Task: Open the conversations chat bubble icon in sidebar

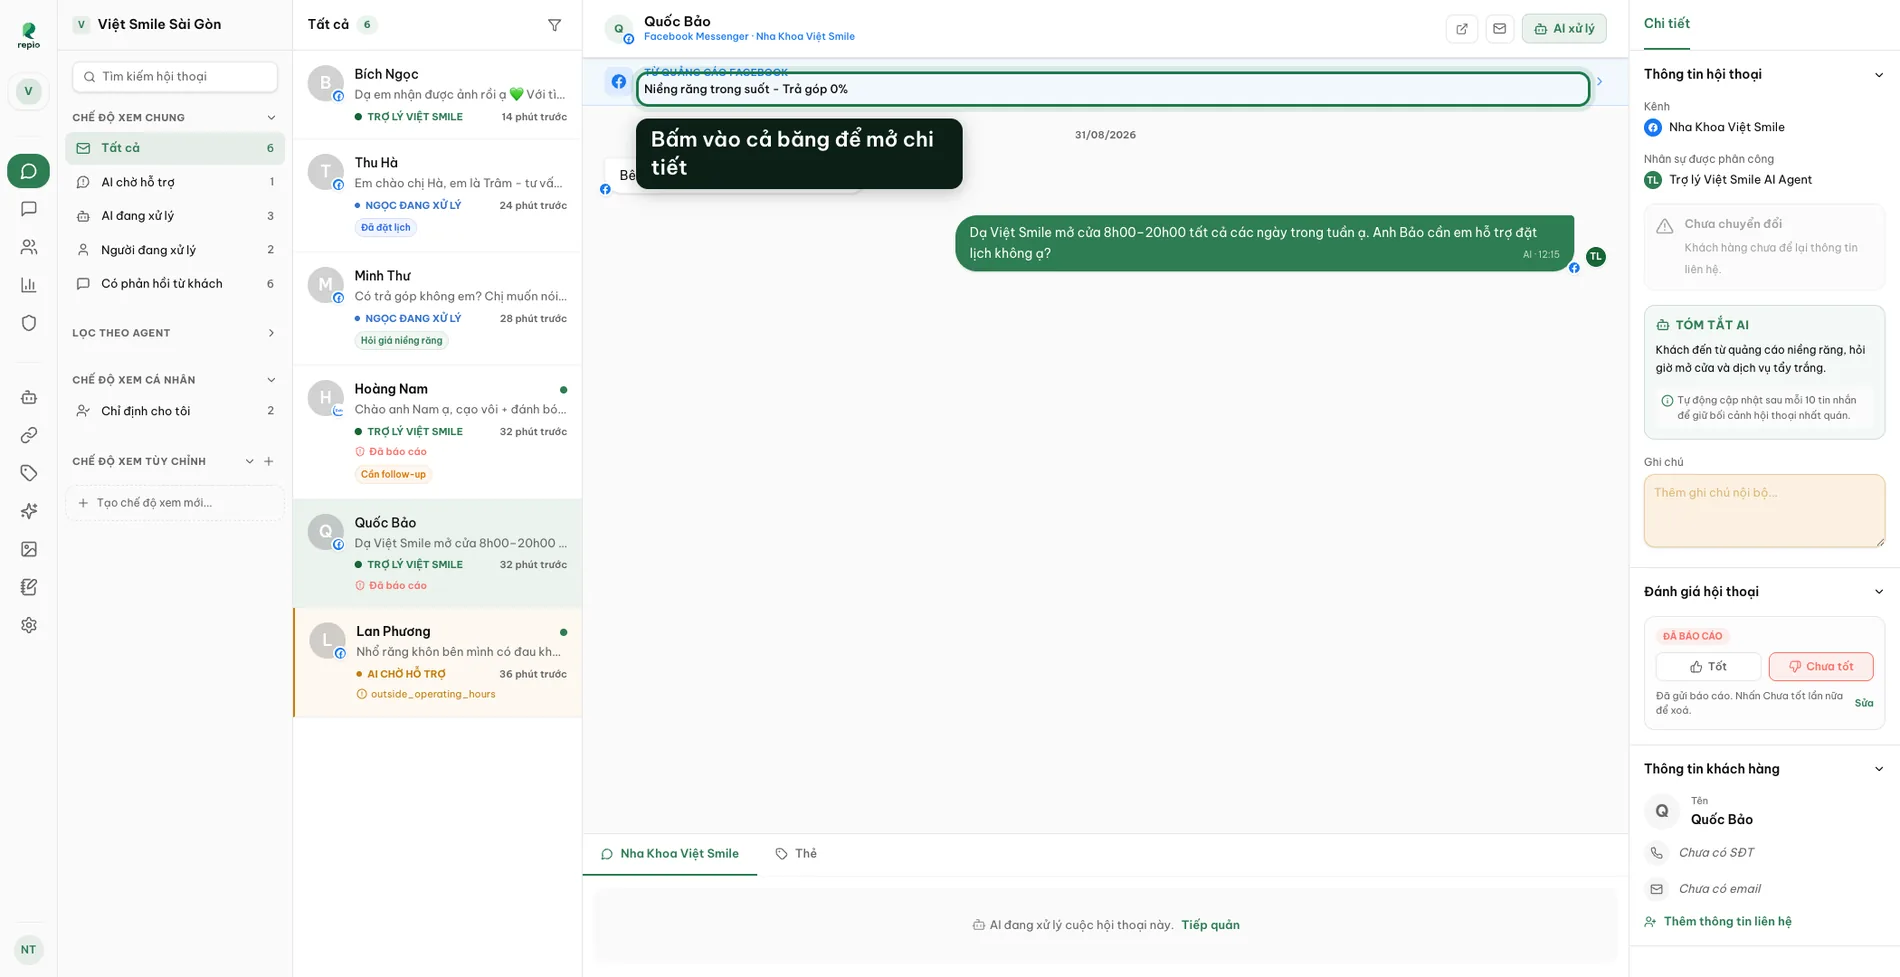Action: (x=28, y=171)
